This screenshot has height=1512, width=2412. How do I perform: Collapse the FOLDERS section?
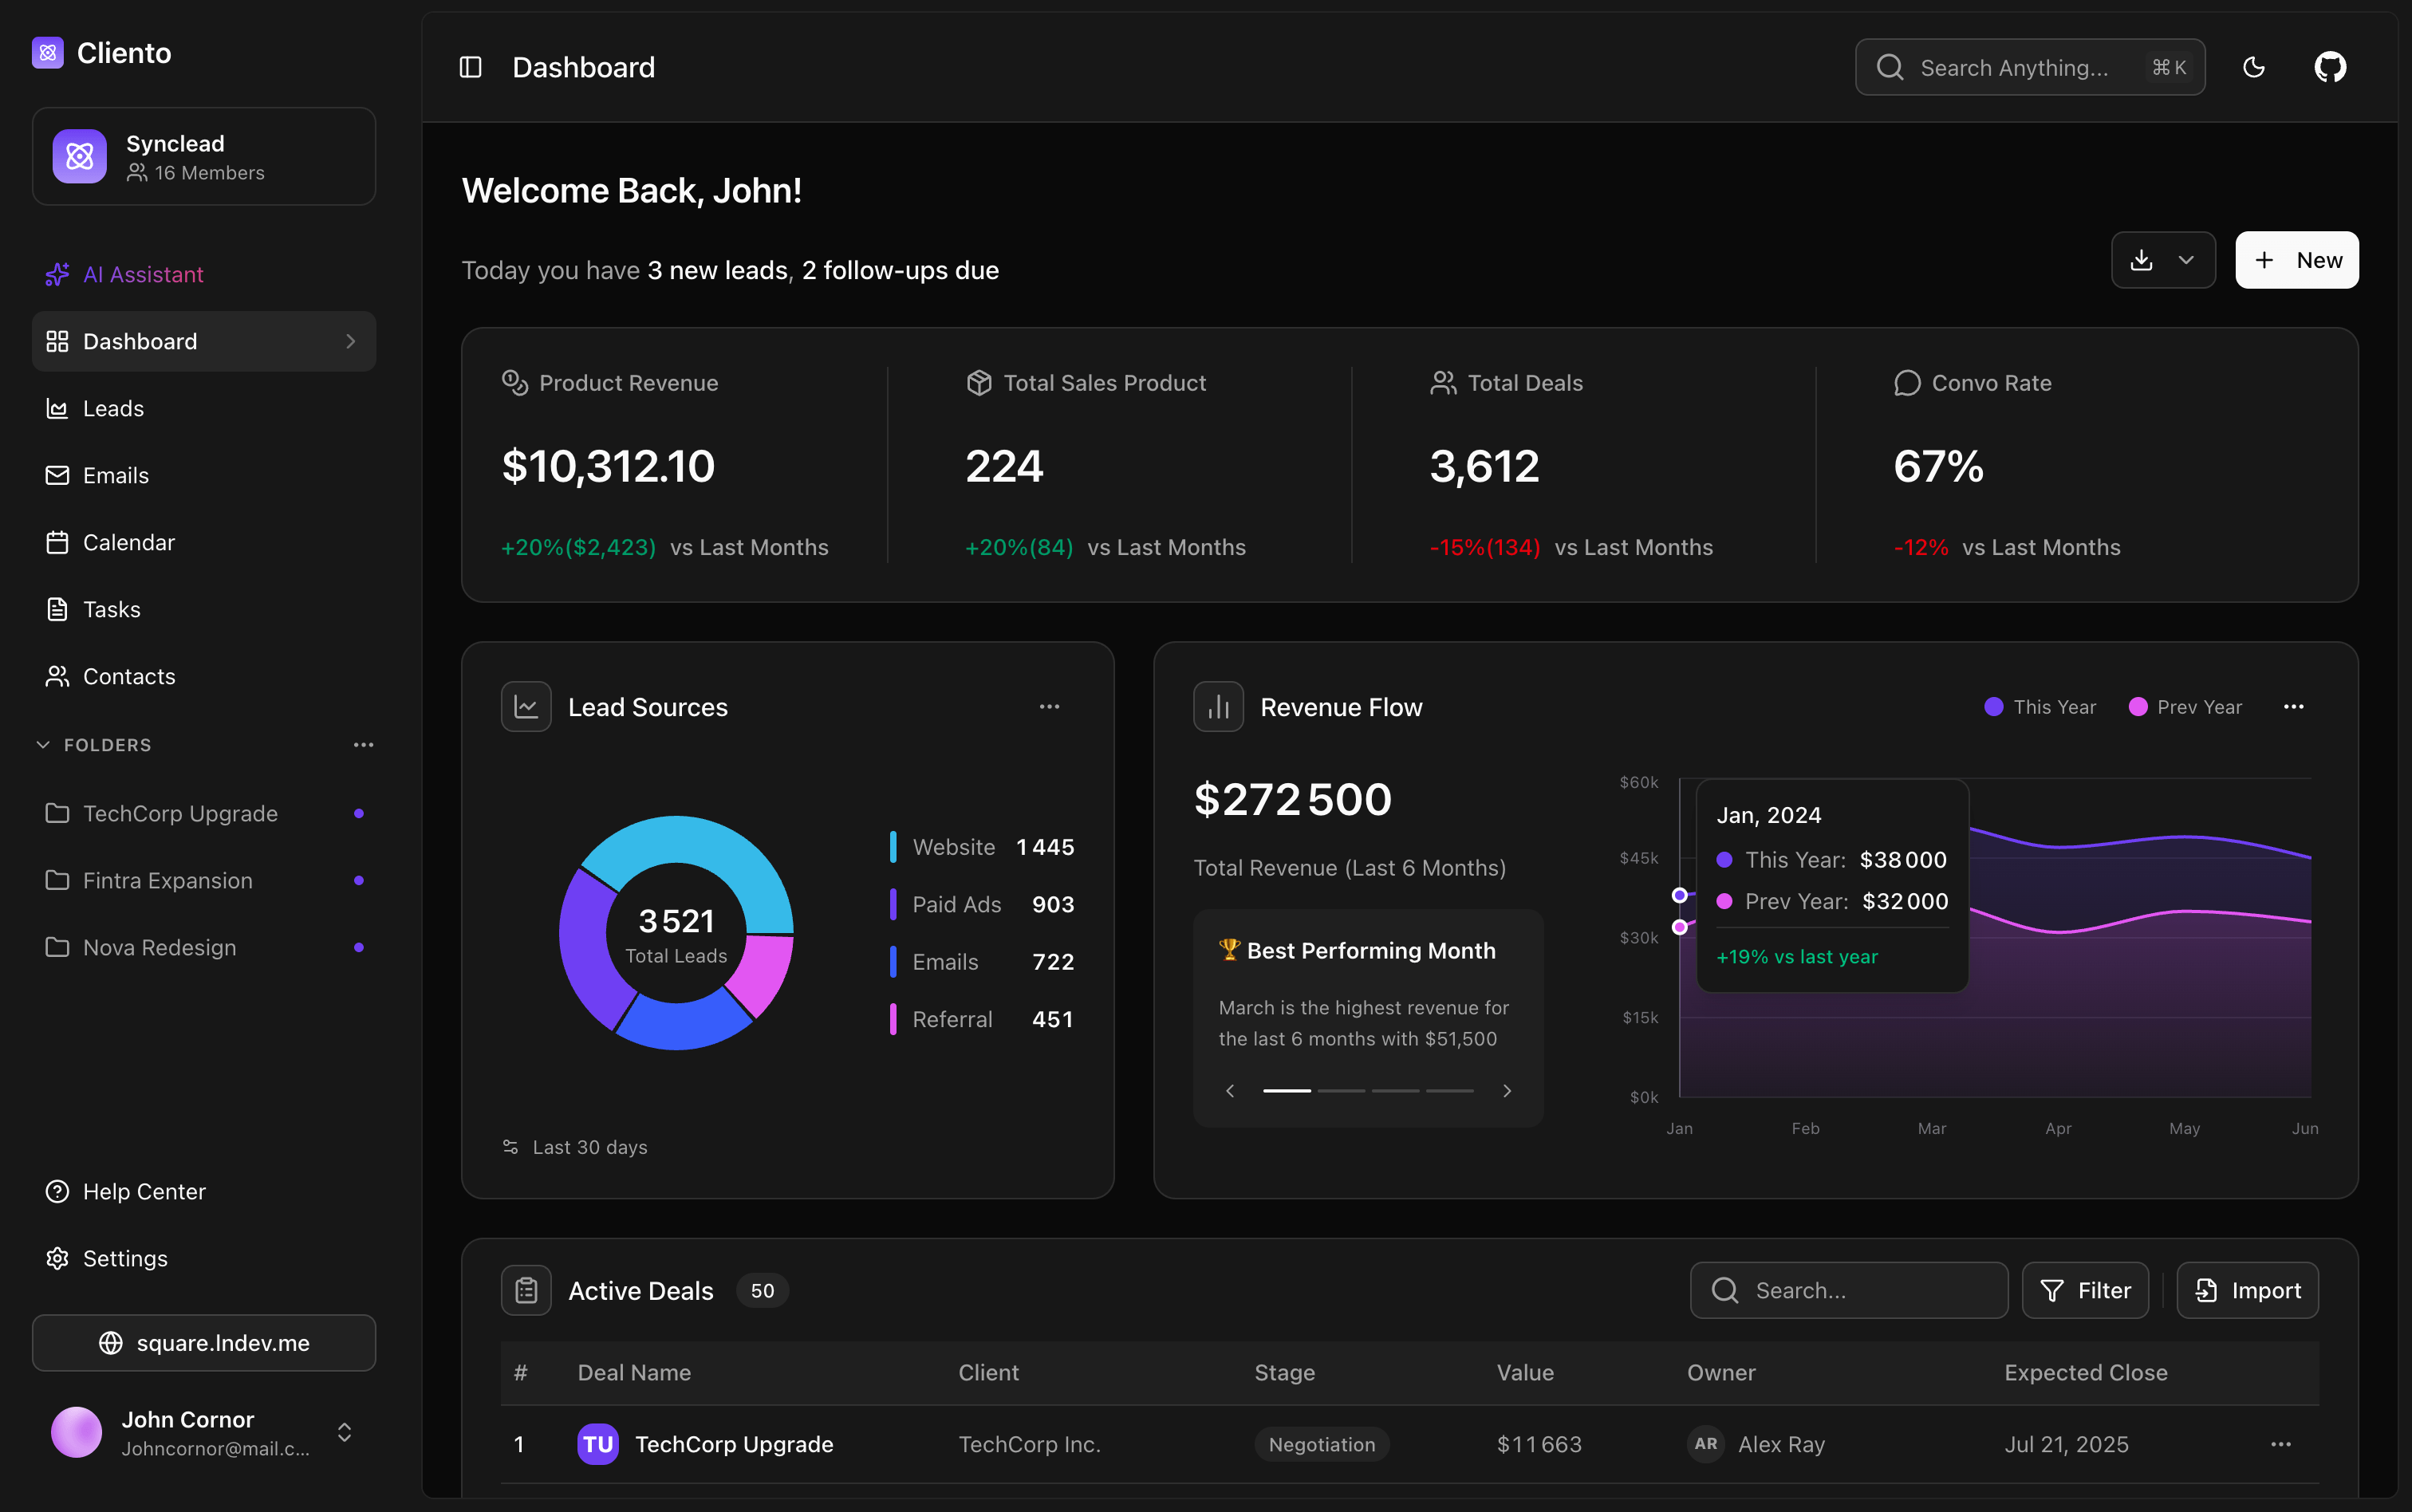click(42, 744)
